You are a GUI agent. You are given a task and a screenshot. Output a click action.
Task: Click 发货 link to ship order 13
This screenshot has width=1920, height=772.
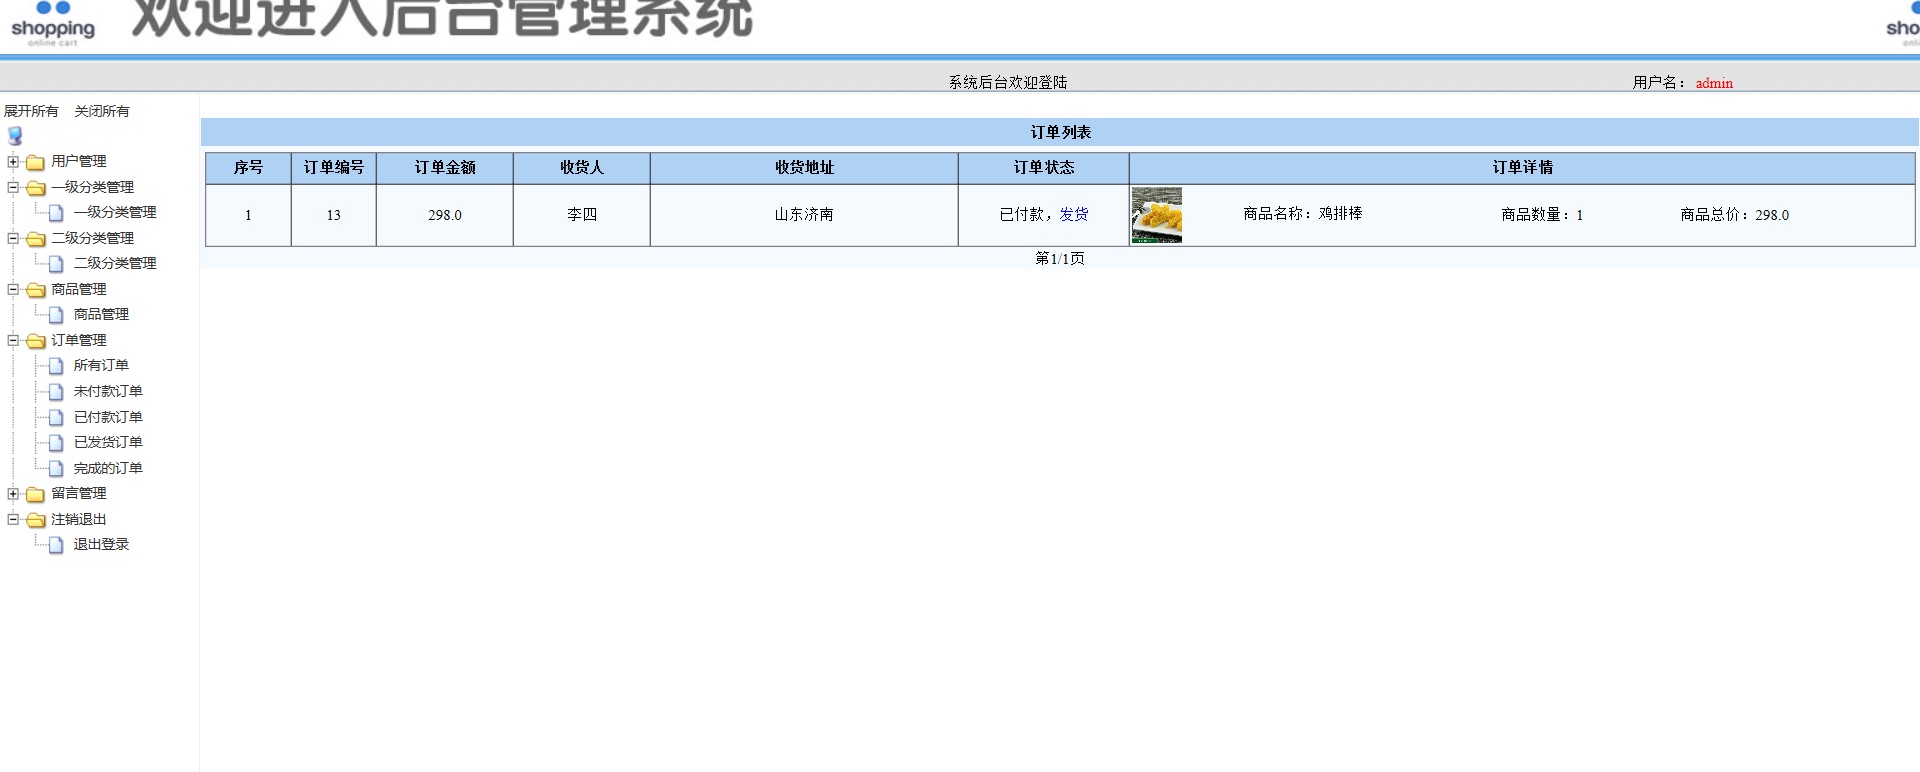(1074, 215)
